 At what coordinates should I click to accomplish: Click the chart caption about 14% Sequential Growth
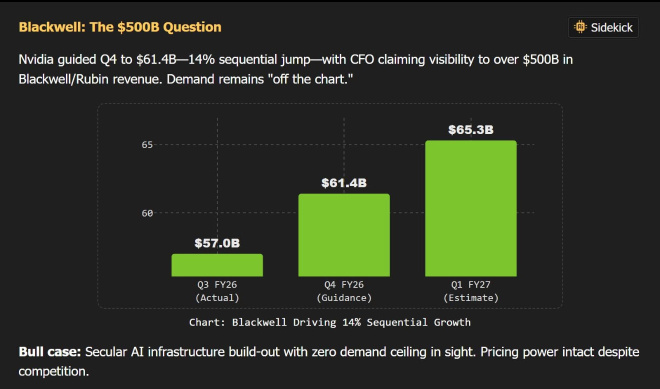coord(330,322)
